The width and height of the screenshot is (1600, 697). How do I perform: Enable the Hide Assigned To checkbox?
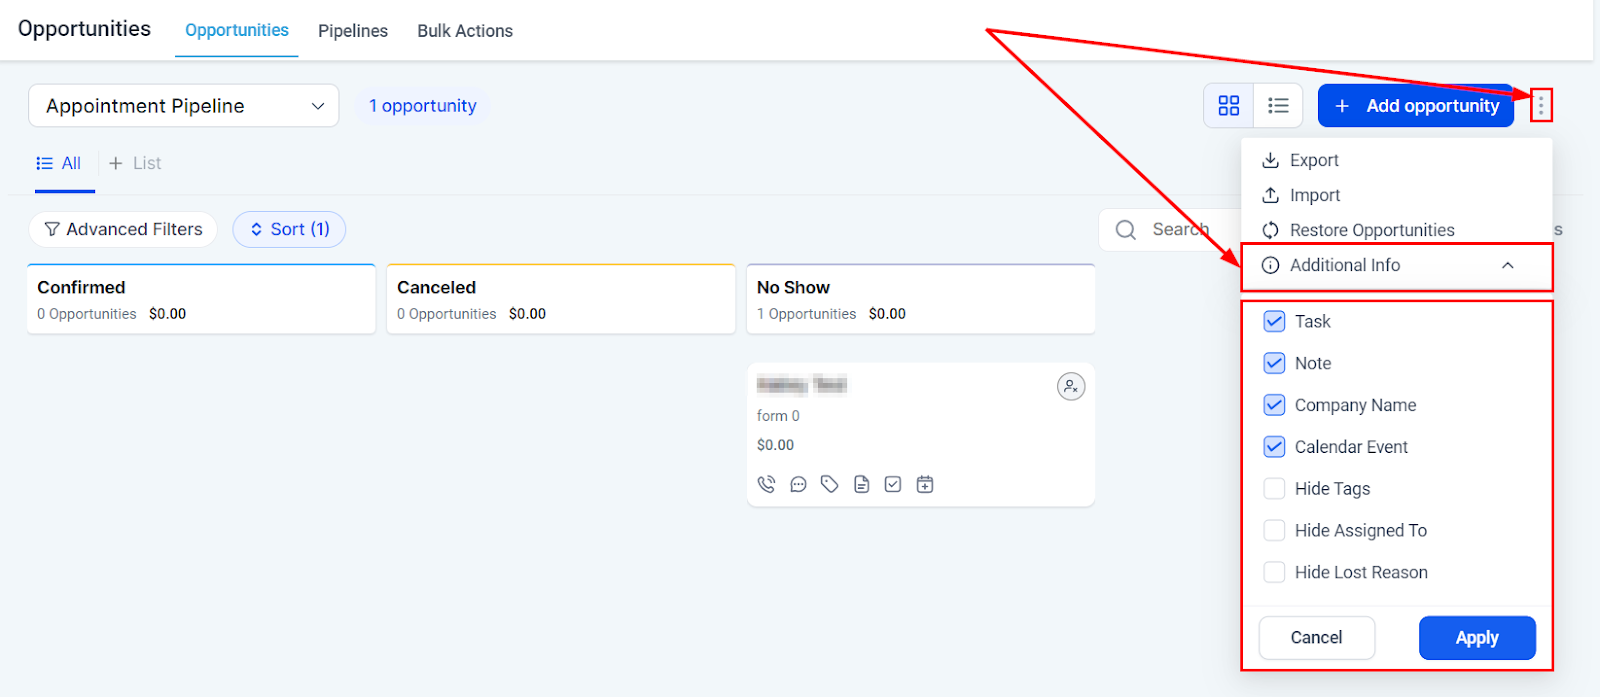tap(1274, 530)
